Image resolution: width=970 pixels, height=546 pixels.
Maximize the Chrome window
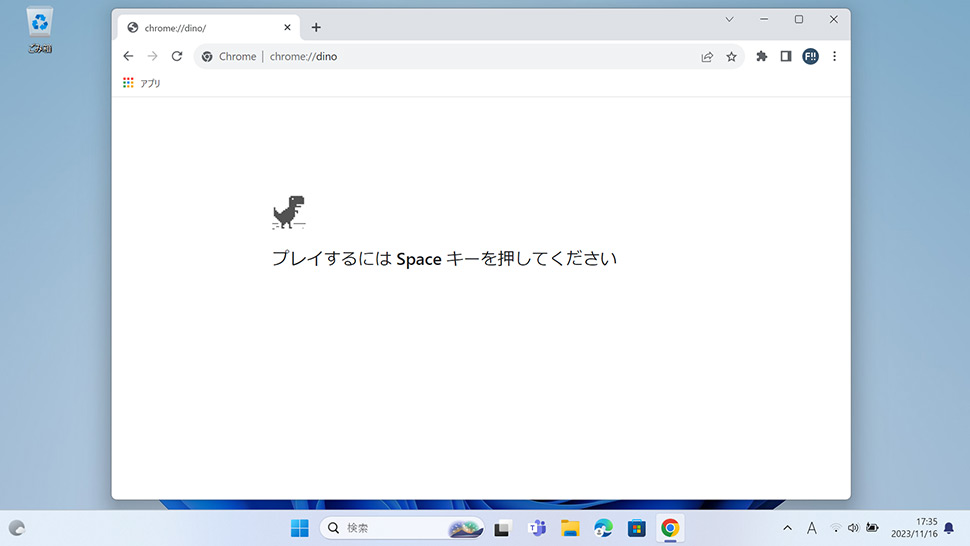tap(799, 19)
